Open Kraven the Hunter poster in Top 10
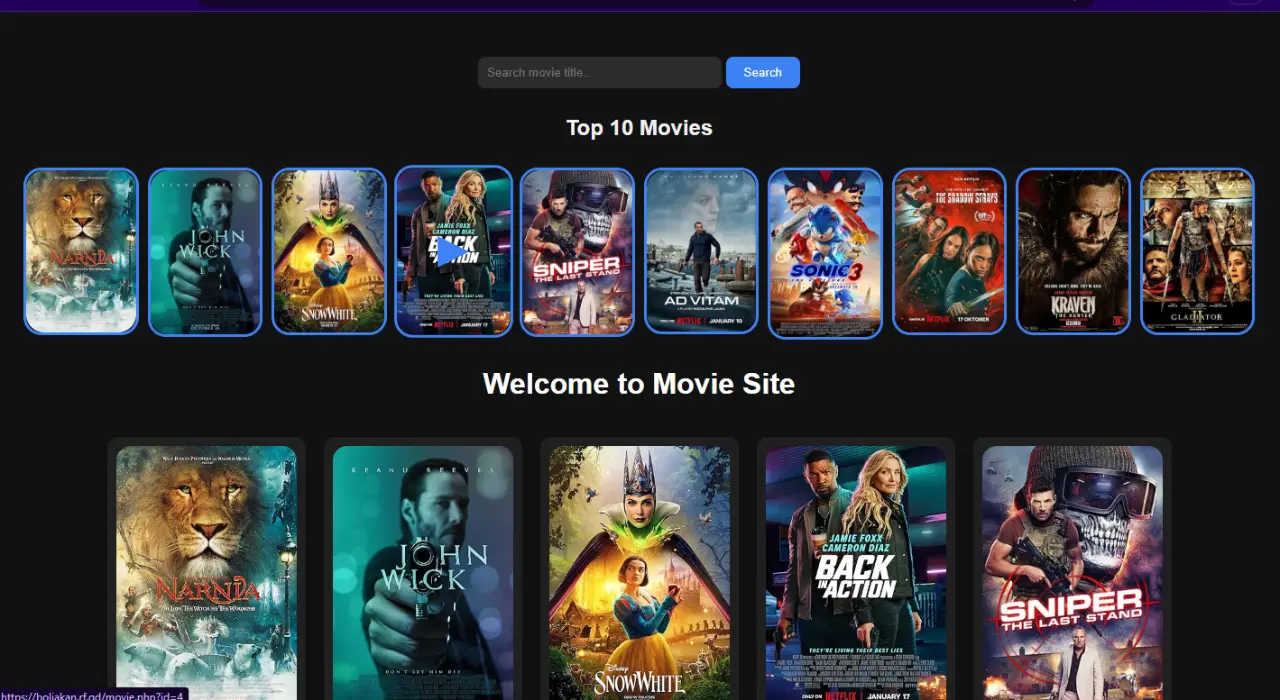The image size is (1280, 700). coord(1073,251)
